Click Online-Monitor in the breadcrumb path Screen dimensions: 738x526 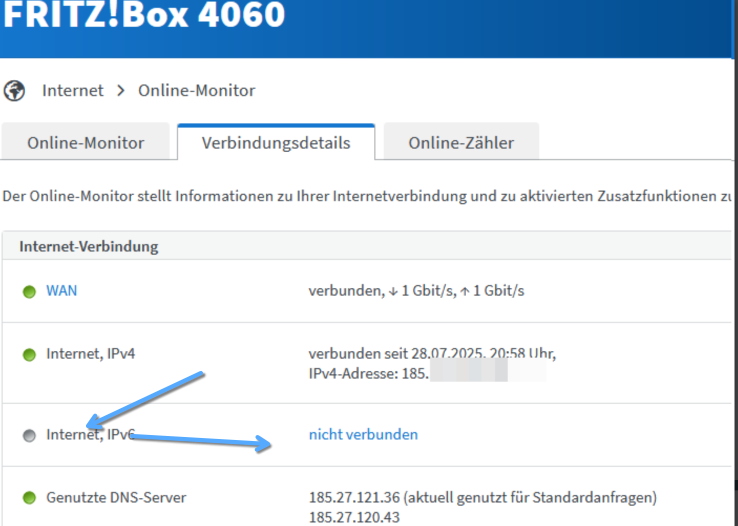point(196,91)
